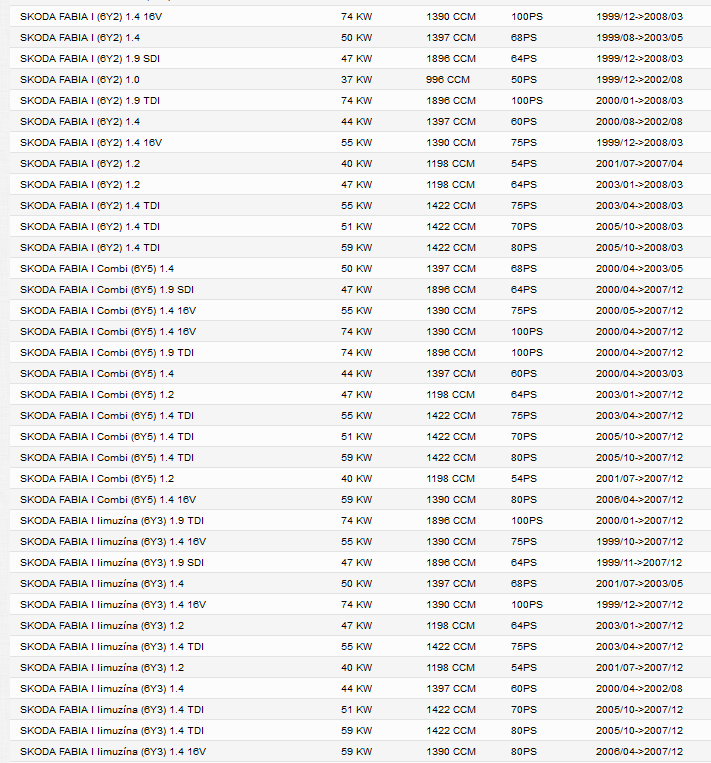Click 'SKODA FABIA I Combi (6Y5) 1.9 TDI'
The width and height of the screenshot is (711, 763).
[107, 353]
